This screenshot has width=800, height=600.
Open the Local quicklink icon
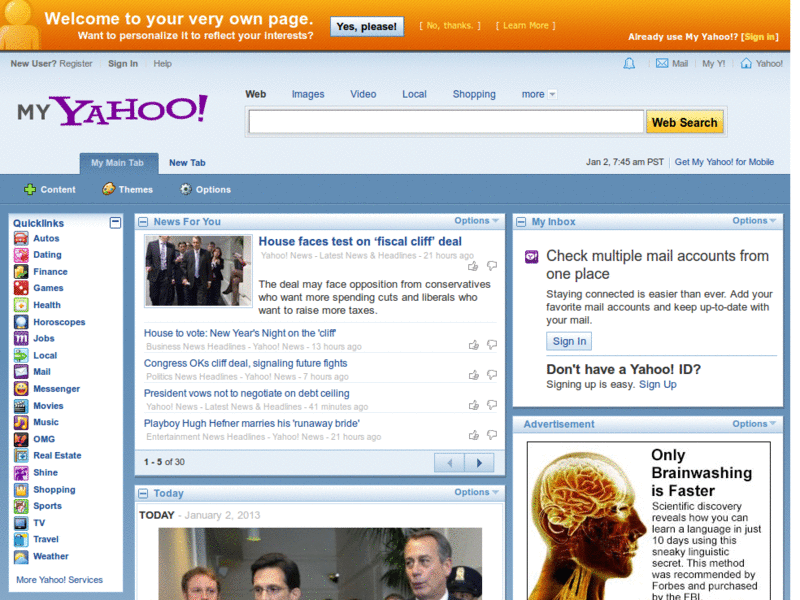coord(21,355)
